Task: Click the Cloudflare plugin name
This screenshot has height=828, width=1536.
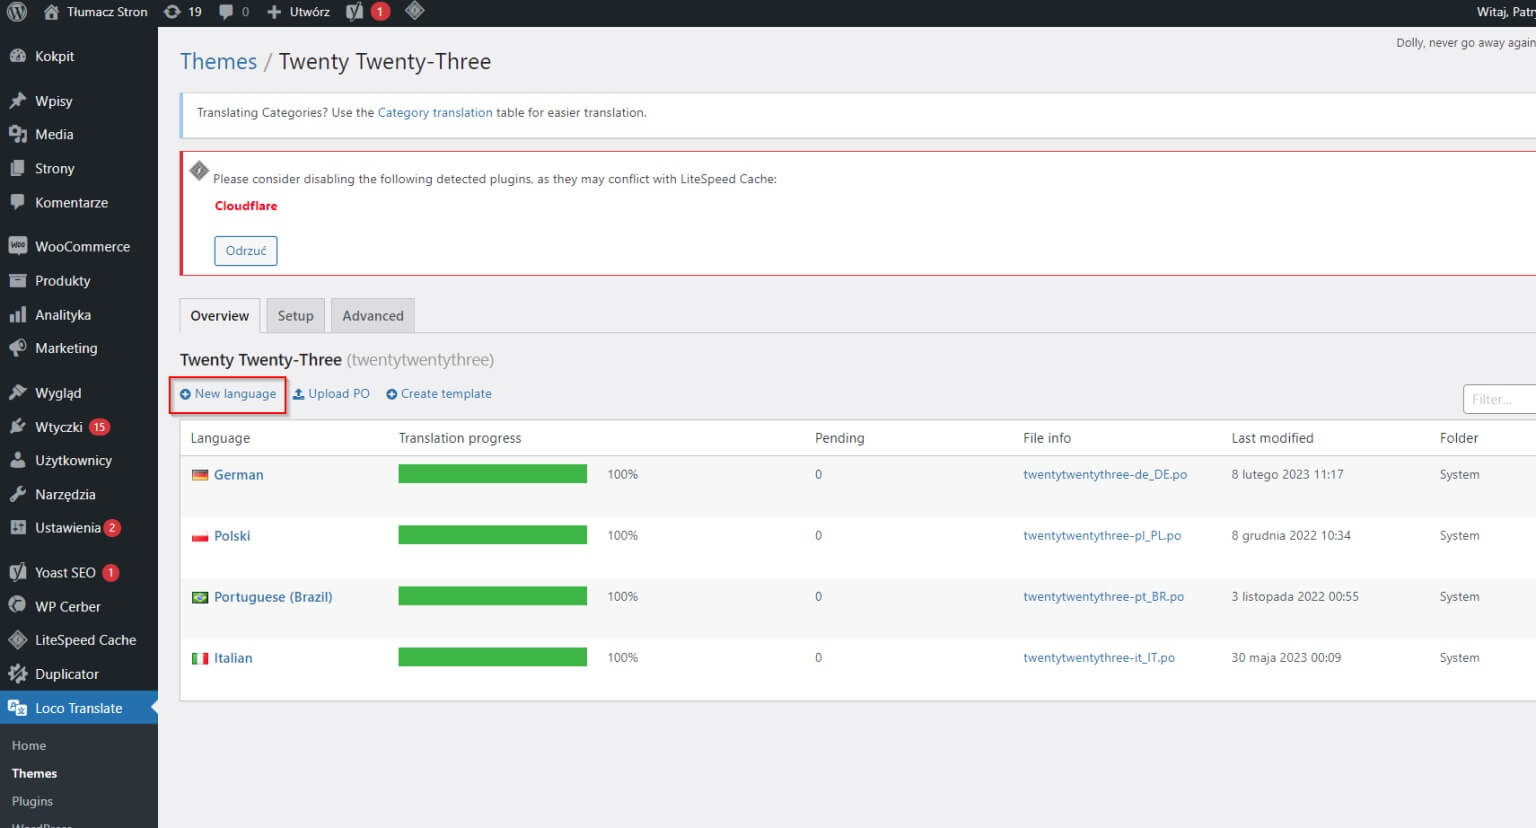Action: (246, 206)
